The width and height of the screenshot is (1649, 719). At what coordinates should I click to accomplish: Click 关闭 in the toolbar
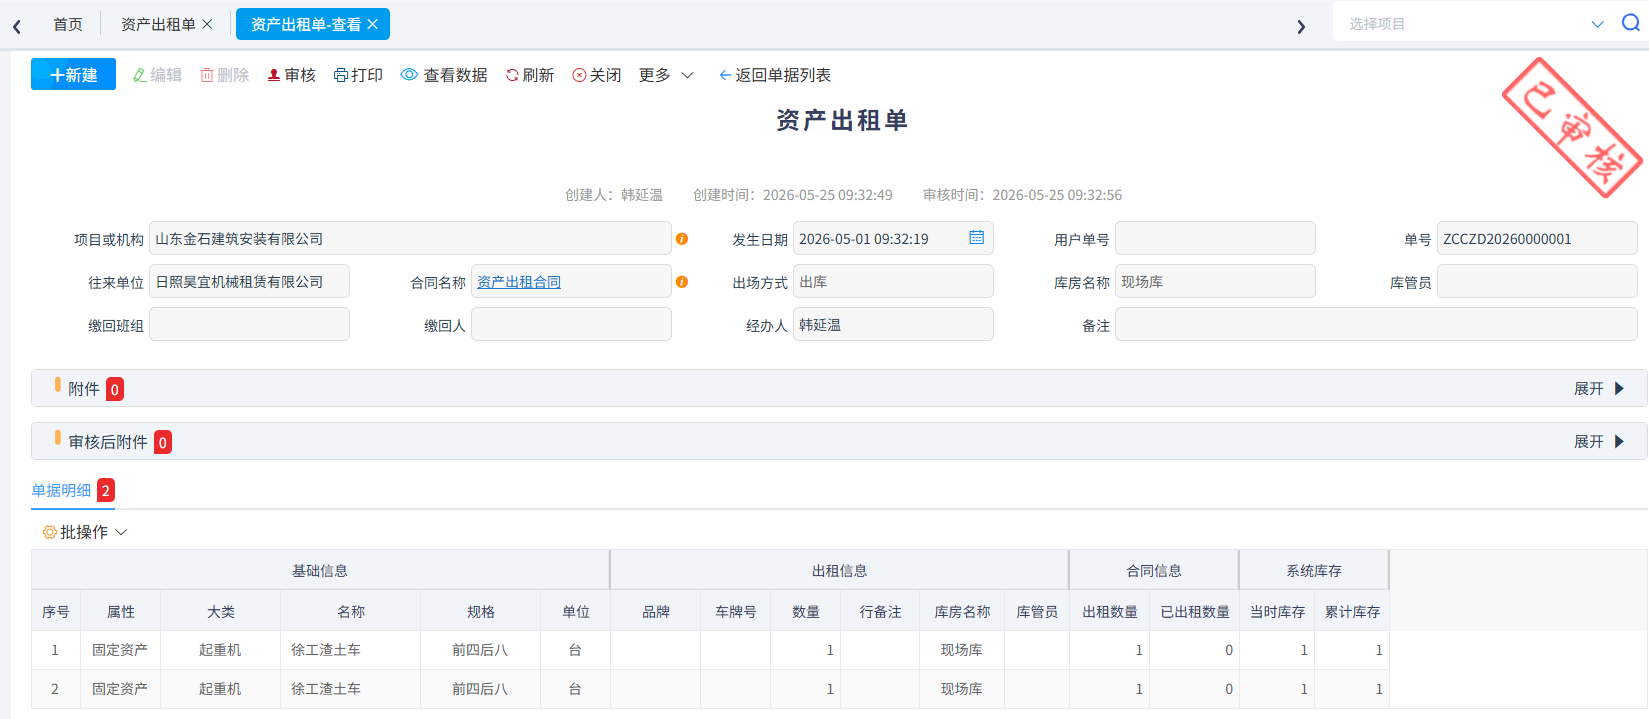[x=597, y=75]
